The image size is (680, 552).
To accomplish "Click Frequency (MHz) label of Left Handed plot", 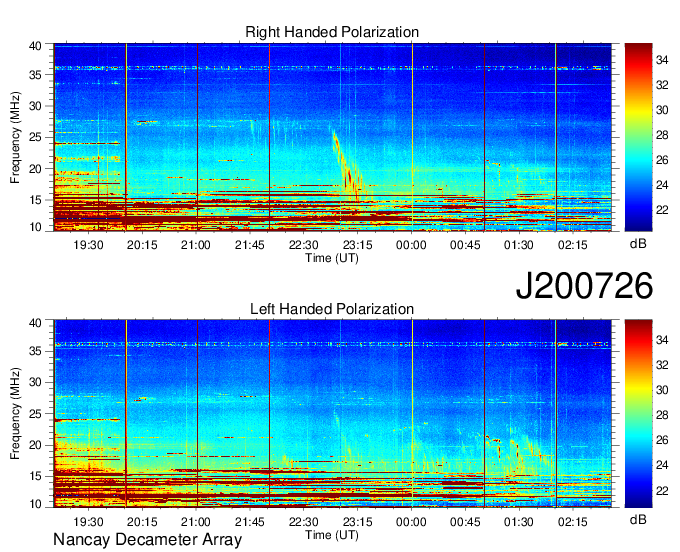I will 15,414.
